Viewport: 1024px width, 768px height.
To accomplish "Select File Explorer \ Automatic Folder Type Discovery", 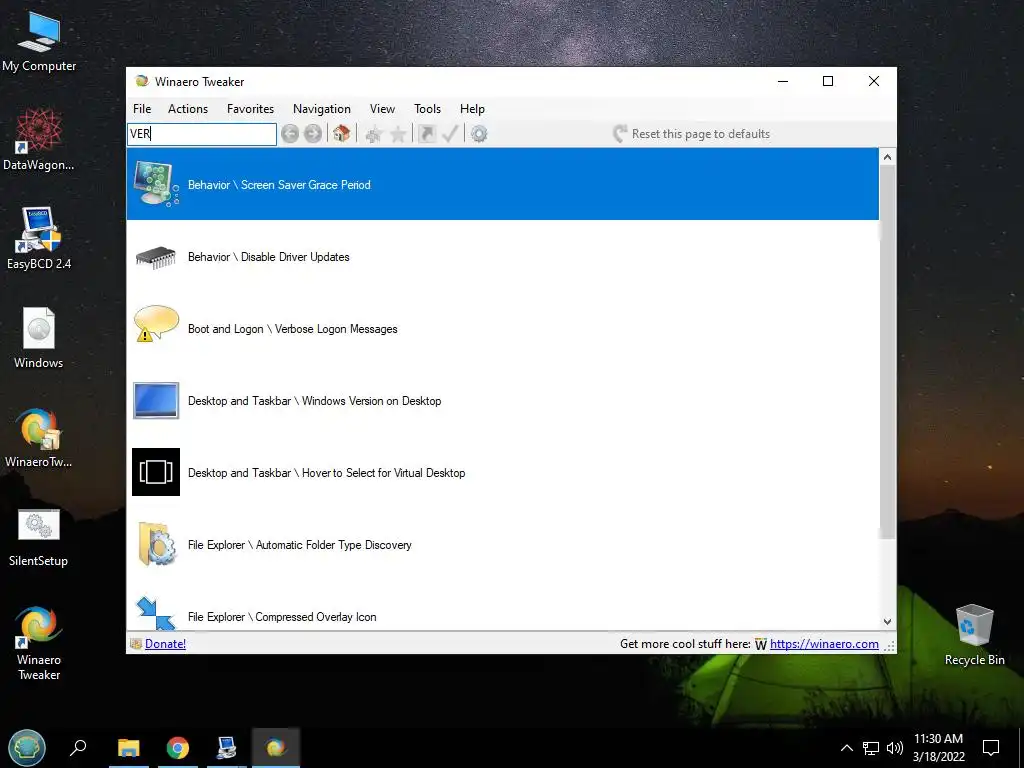I will pos(503,545).
